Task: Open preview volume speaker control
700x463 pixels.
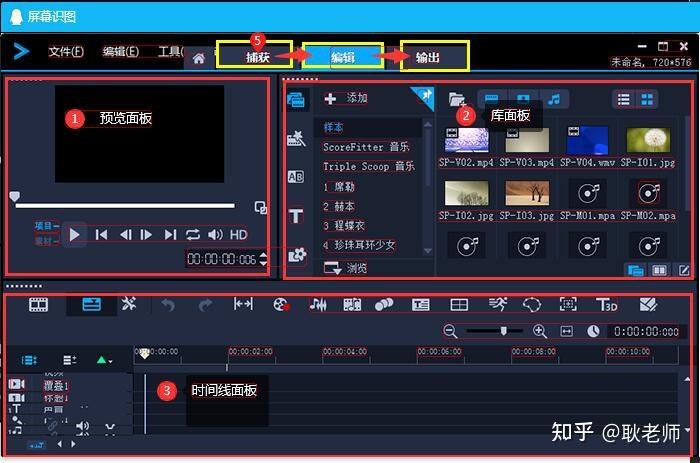Action: pyautogui.click(x=215, y=235)
